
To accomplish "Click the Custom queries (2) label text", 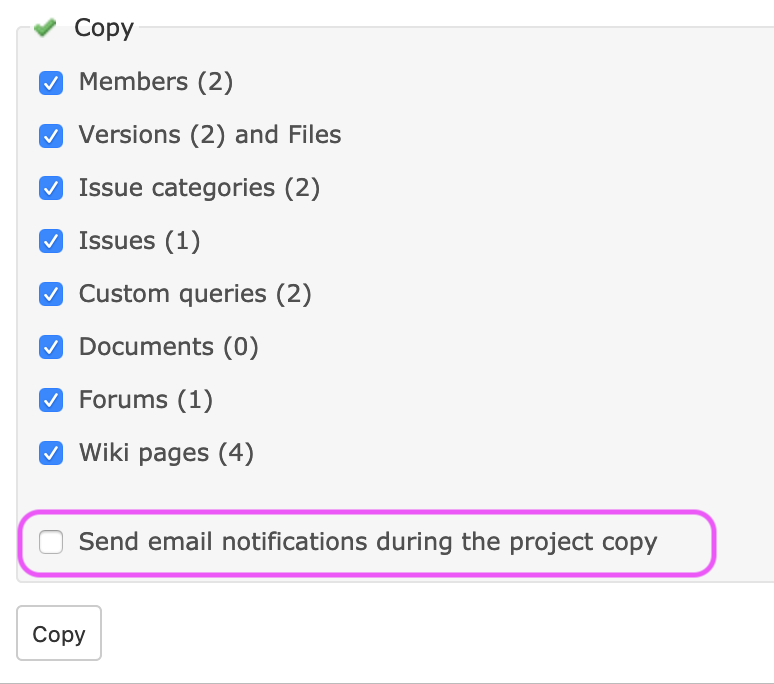I will [195, 294].
